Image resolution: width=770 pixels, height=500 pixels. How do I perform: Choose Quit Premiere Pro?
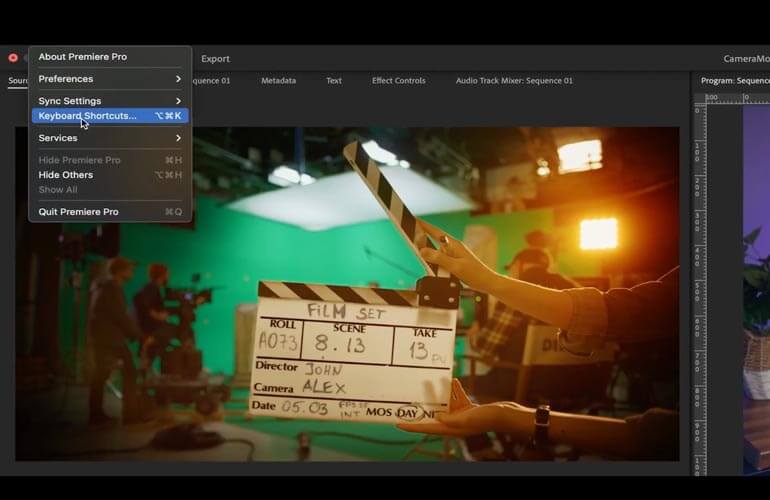click(110, 212)
